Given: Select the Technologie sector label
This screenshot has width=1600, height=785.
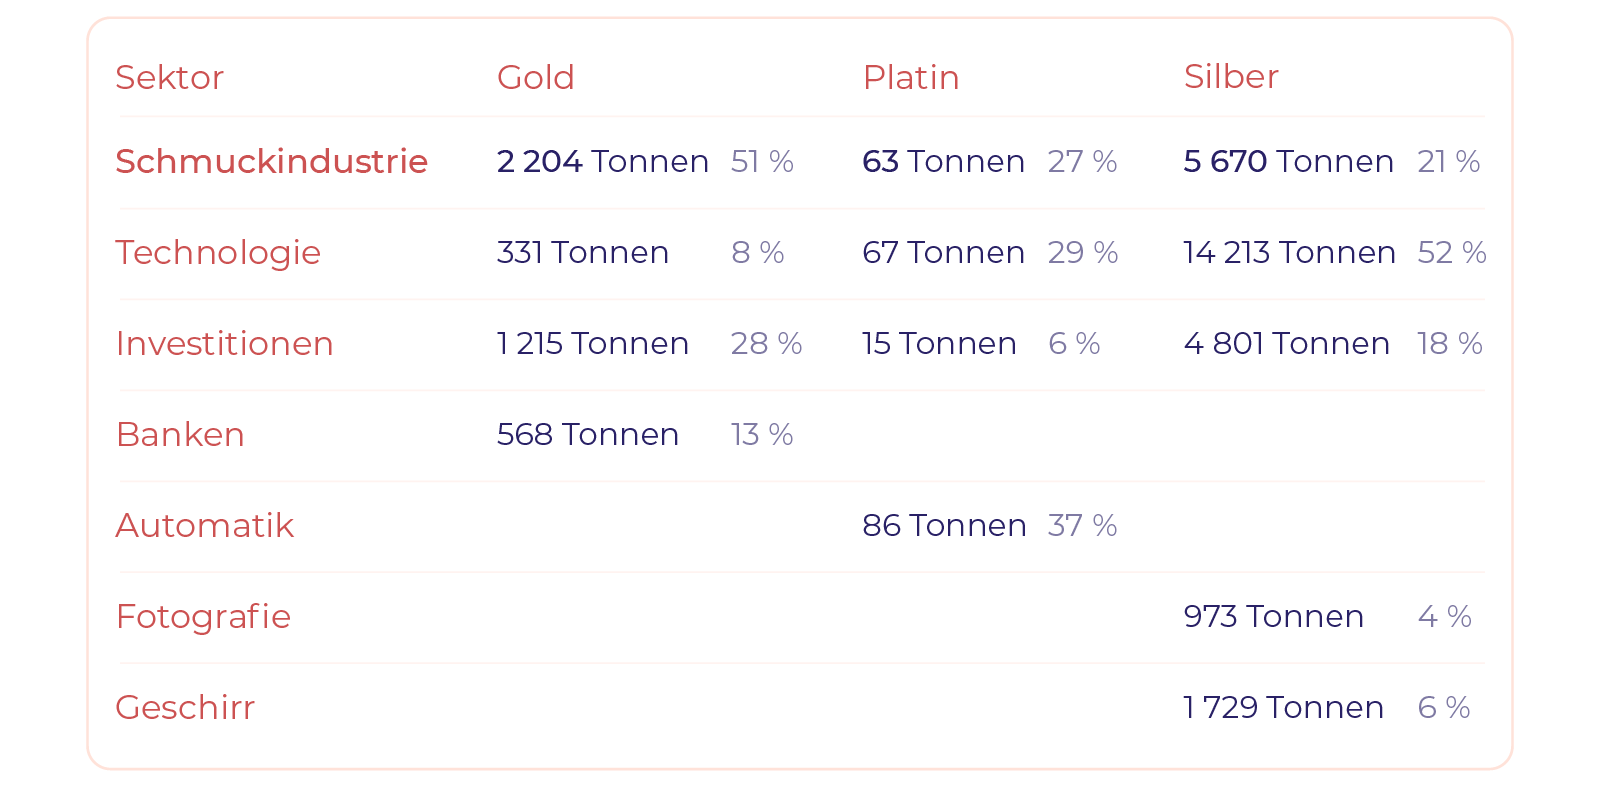Looking at the screenshot, I should tap(217, 252).
